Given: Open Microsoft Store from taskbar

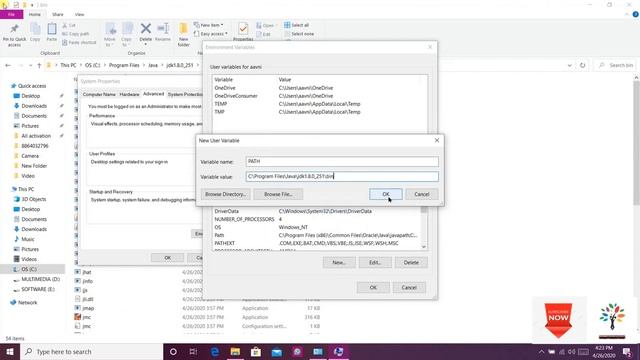Looking at the screenshot, I should [256, 351].
